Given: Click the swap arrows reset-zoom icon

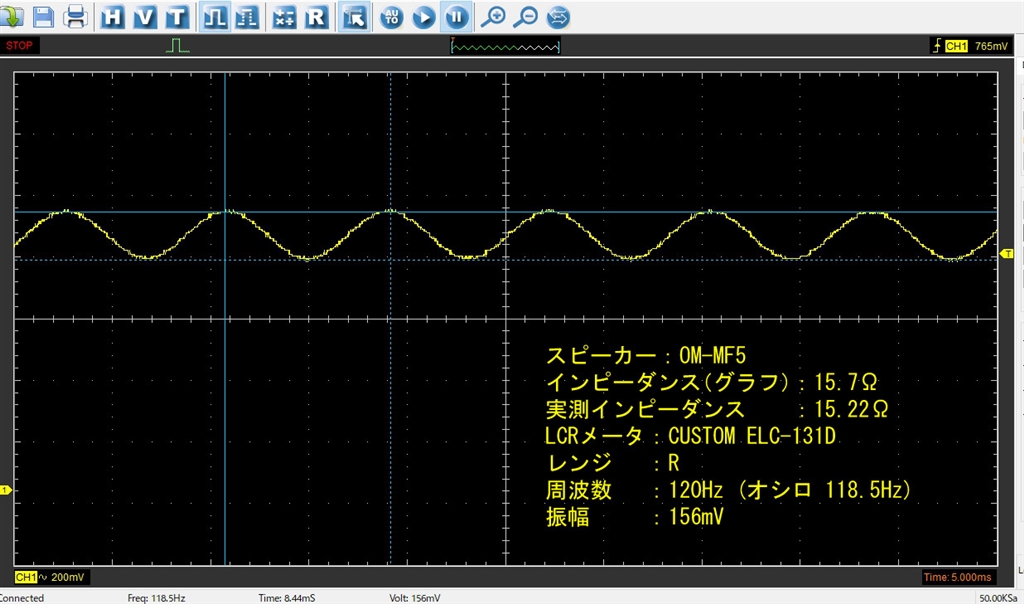Looking at the screenshot, I should click(558, 17).
